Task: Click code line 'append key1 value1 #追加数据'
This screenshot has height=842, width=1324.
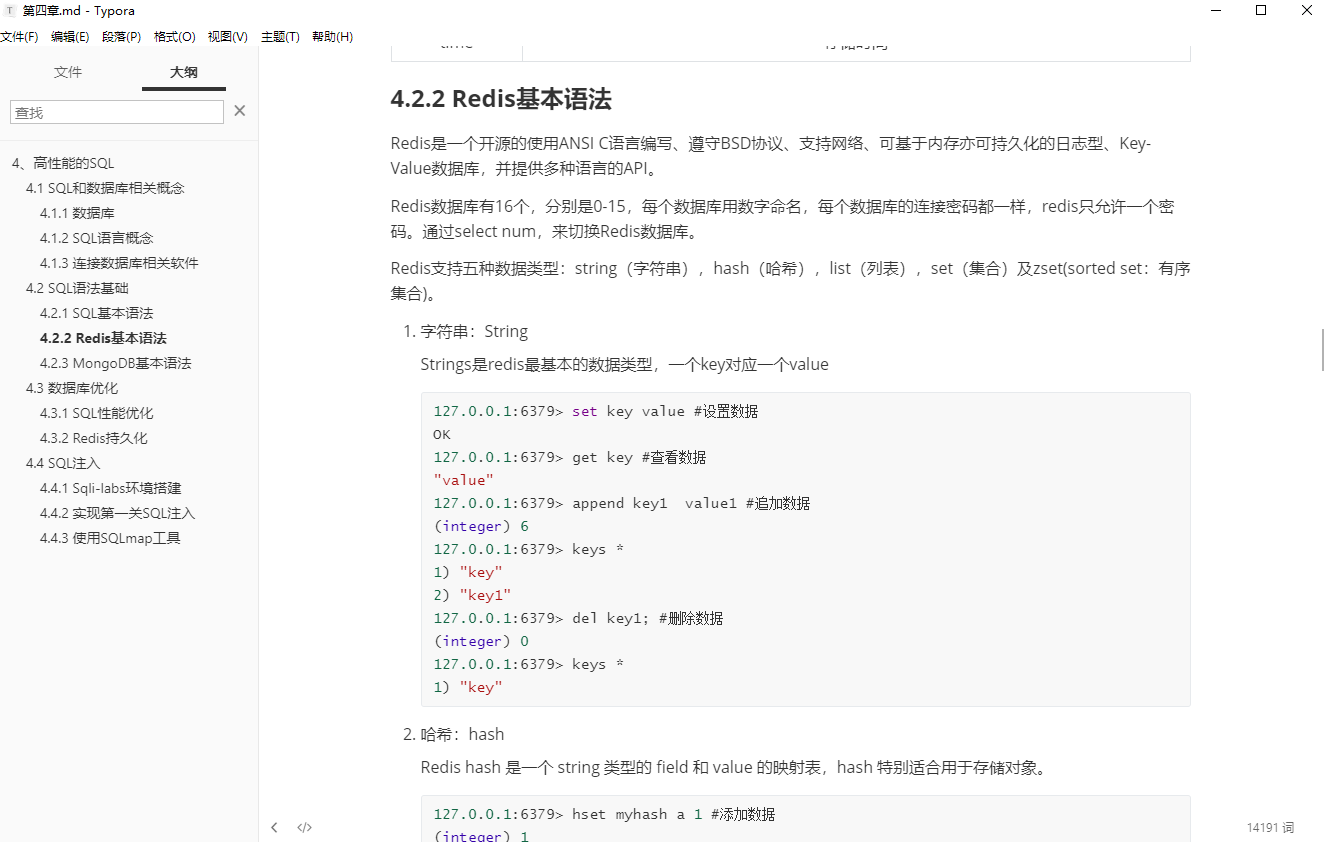Action: click(x=691, y=503)
